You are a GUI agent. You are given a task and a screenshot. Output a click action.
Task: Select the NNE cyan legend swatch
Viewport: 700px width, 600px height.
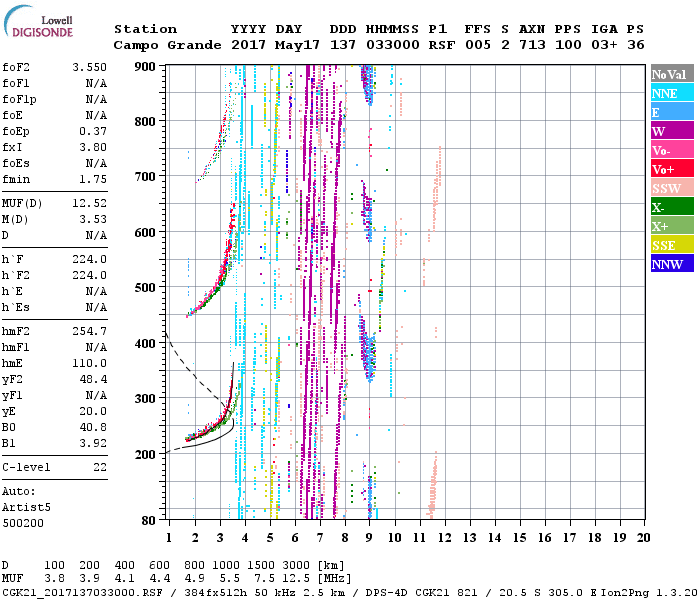tap(672, 93)
